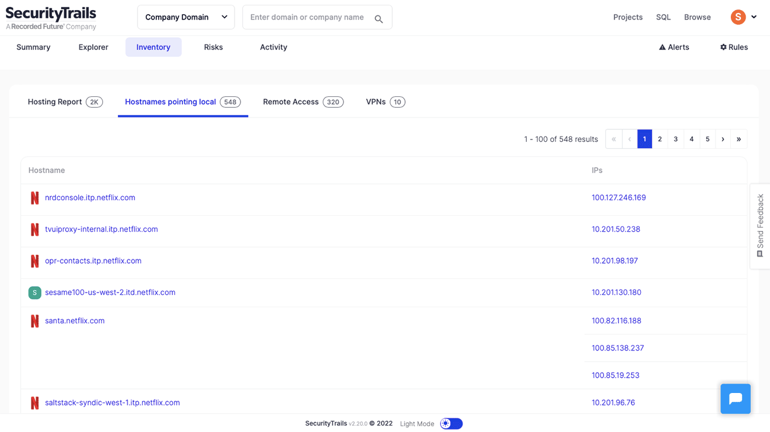
Task: Select the Hosting Report sub-tab
Action: pos(65,102)
